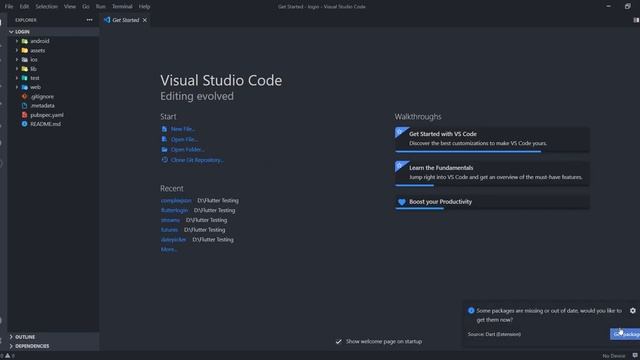The height and width of the screenshot is (360, 640).
Task: Click the VS Code icon on Get Started tab
Action: [107, 20]
